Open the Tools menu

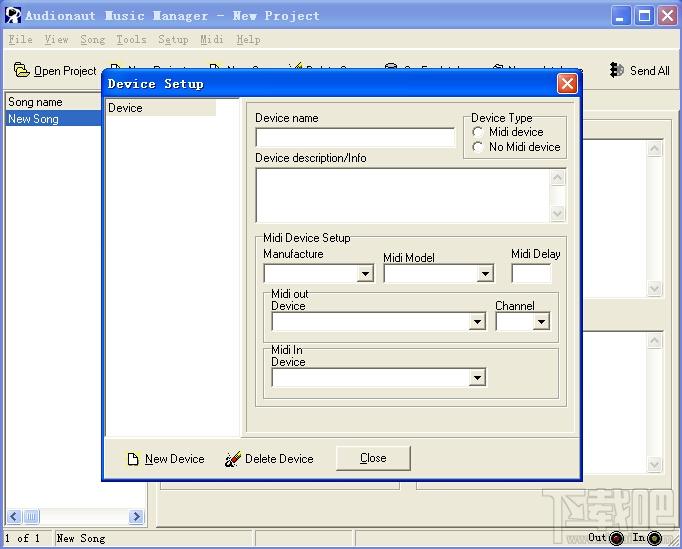131,40
